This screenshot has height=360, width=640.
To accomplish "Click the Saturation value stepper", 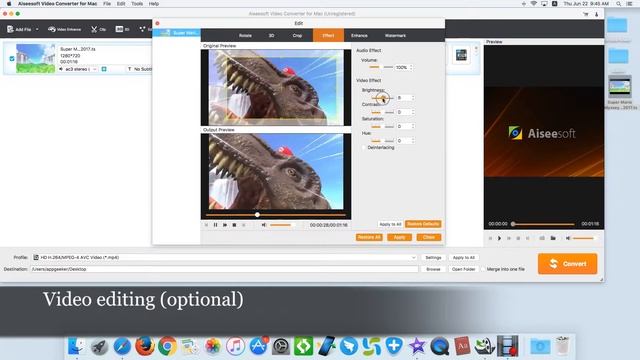I will point(413,127).
